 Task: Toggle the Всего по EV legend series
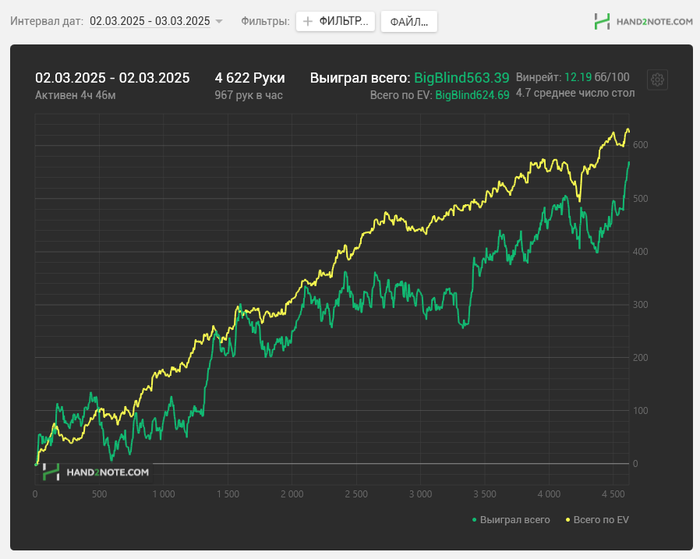point(597,520)
